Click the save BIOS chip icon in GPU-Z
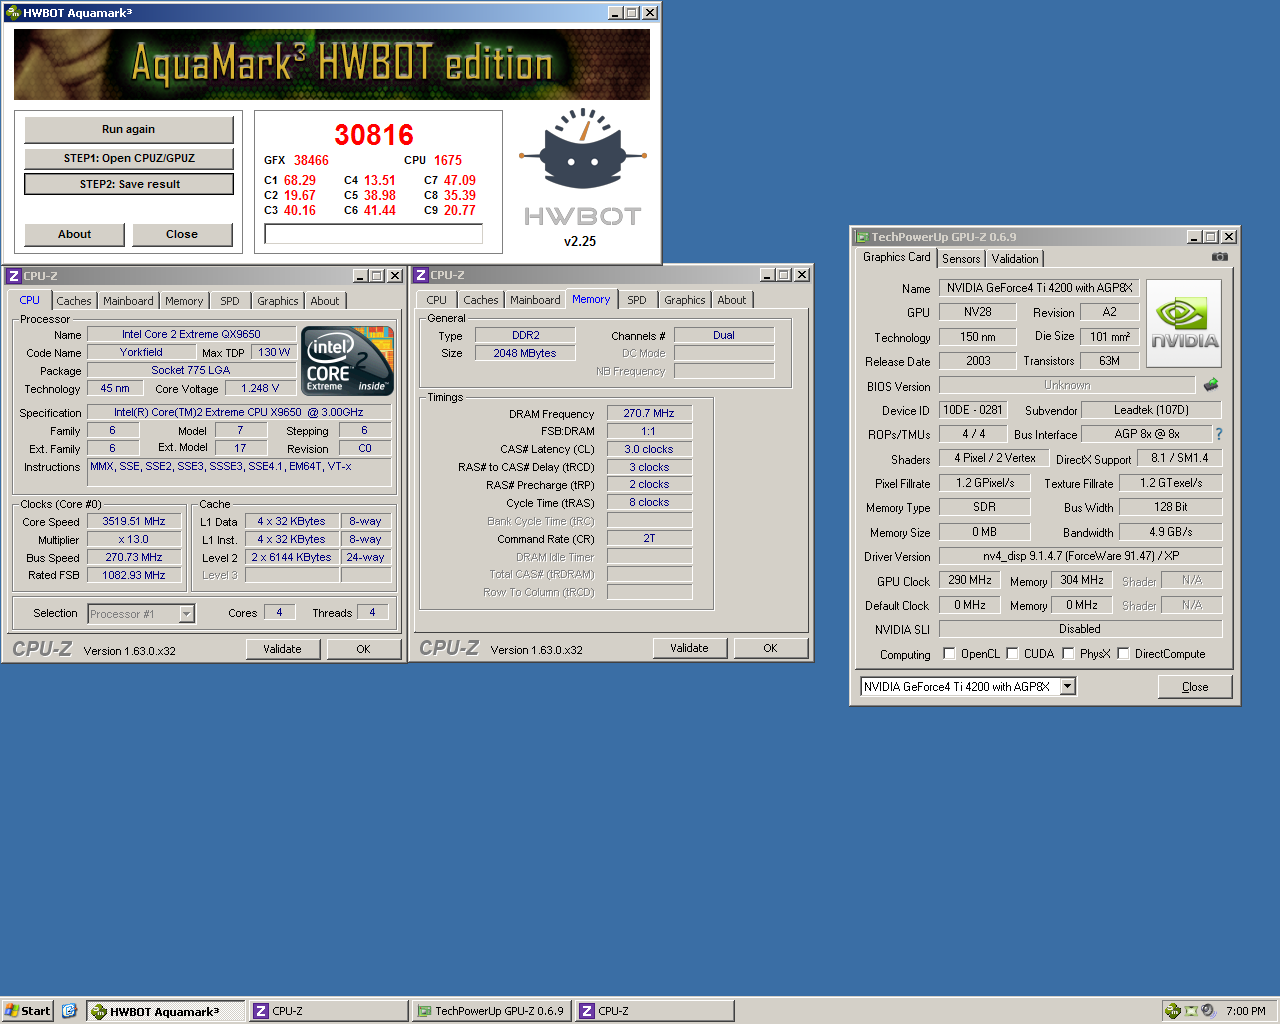This screenshot has height=1024, width=1280. [x=1210, y=385]
